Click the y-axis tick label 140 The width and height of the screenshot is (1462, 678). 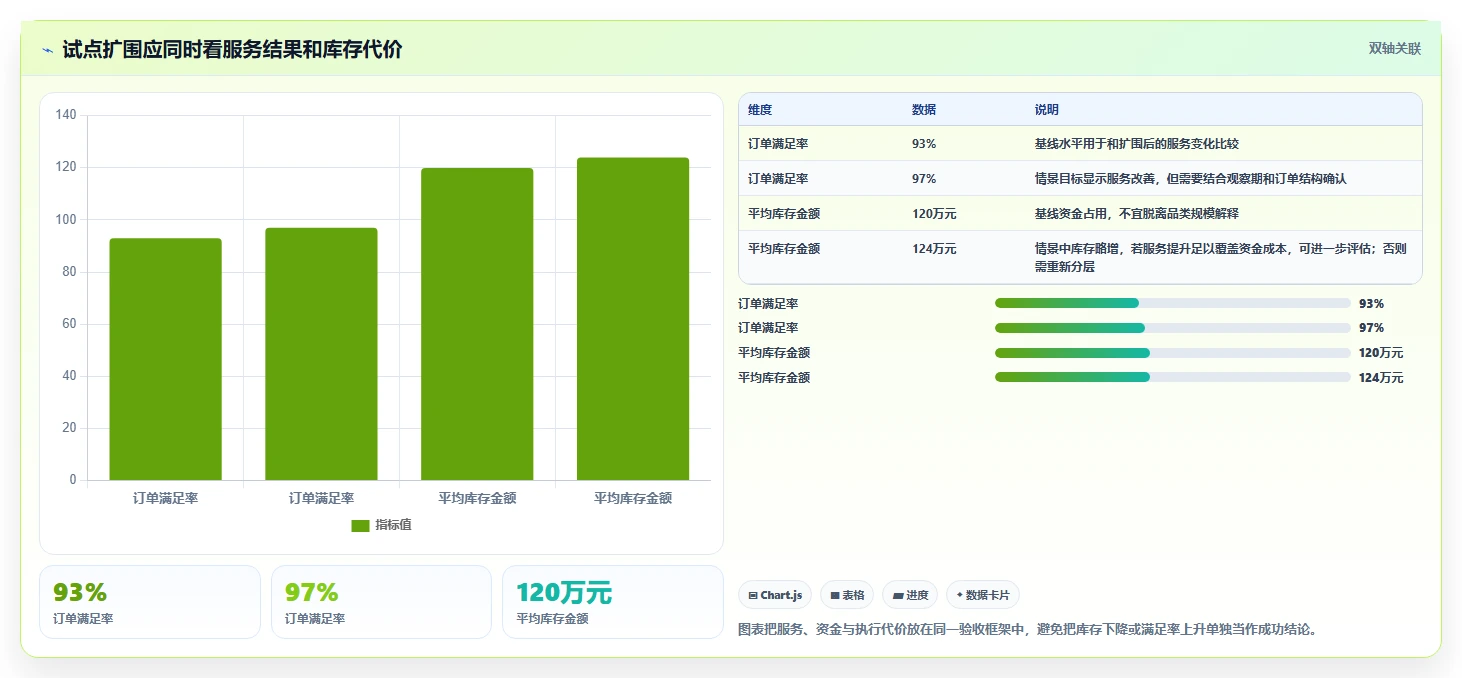(66, 116)
